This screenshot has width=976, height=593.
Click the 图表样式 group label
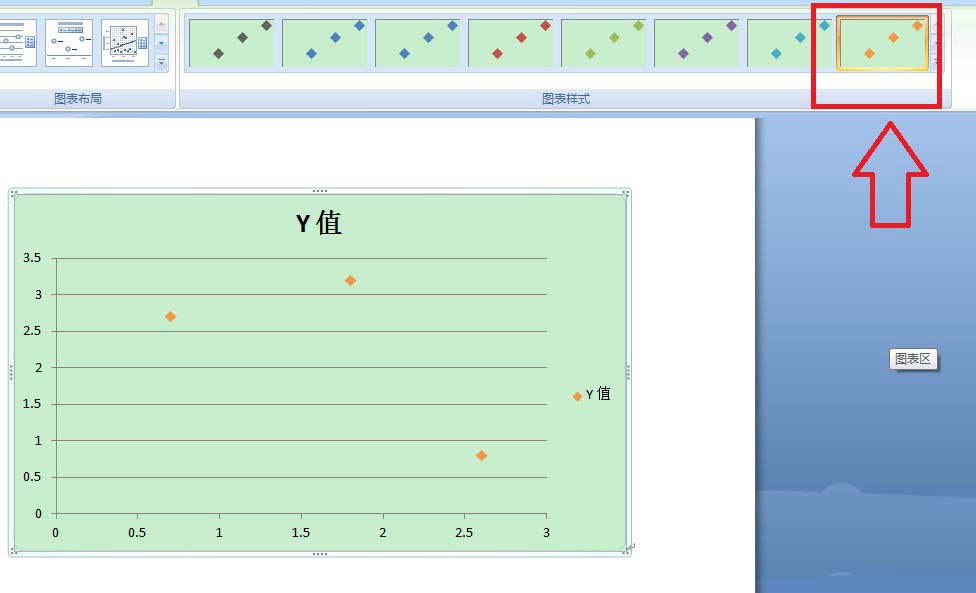[x=565, y=98]
